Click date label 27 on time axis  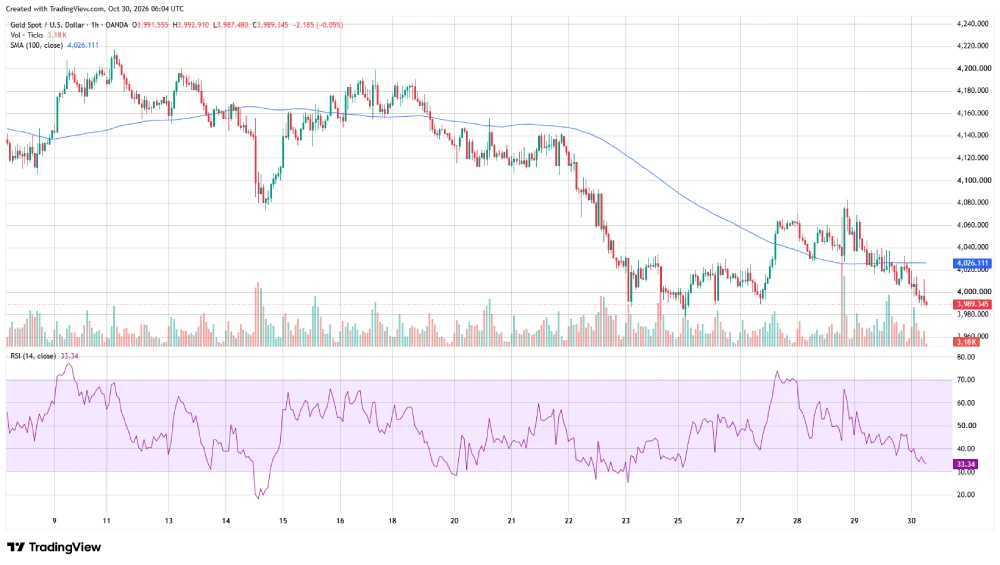pos(740,520)
